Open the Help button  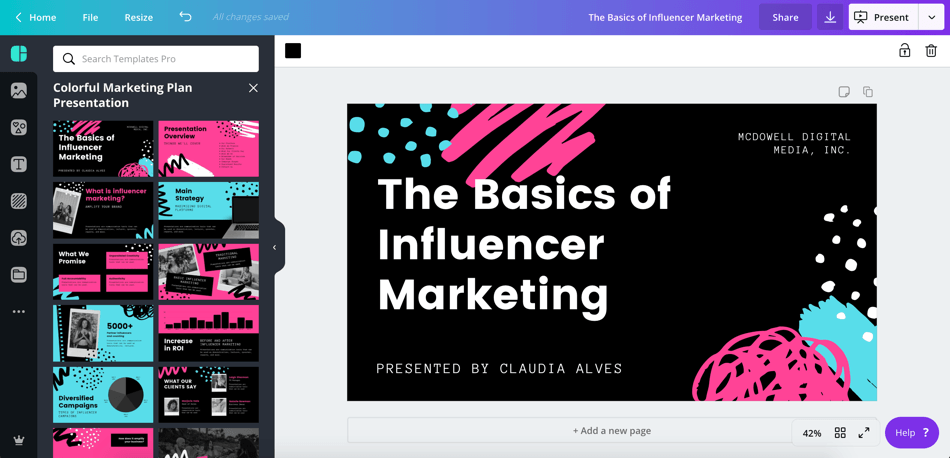click(912, 433)
